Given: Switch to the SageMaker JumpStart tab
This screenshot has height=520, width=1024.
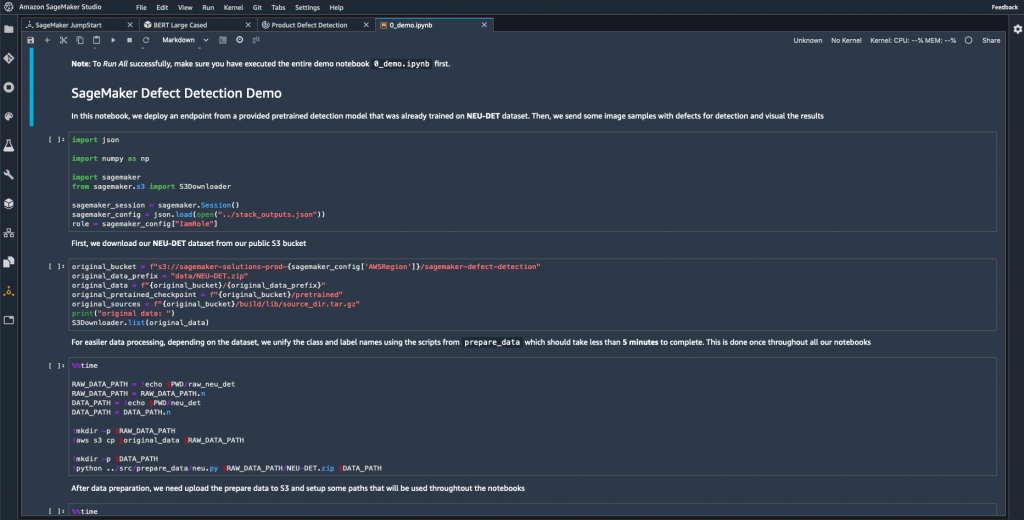Looking at the screenshot, I should tap(80, 25).
